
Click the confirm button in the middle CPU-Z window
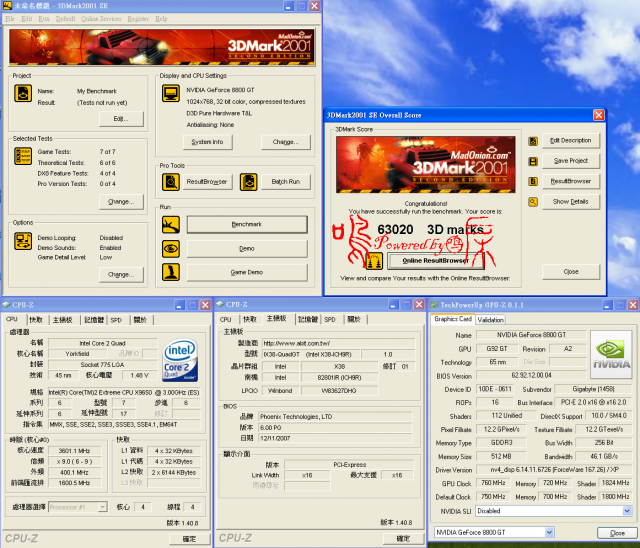(403, 539)
